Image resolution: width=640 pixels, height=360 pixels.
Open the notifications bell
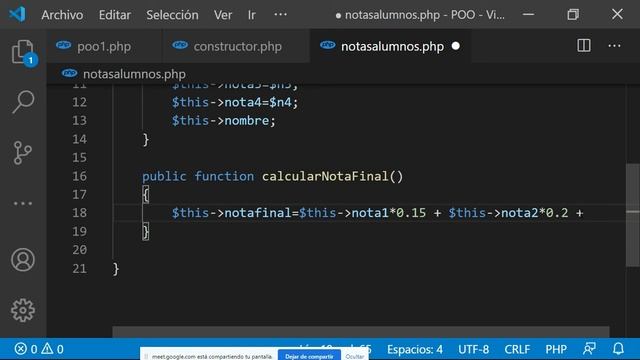coord(618,349)
